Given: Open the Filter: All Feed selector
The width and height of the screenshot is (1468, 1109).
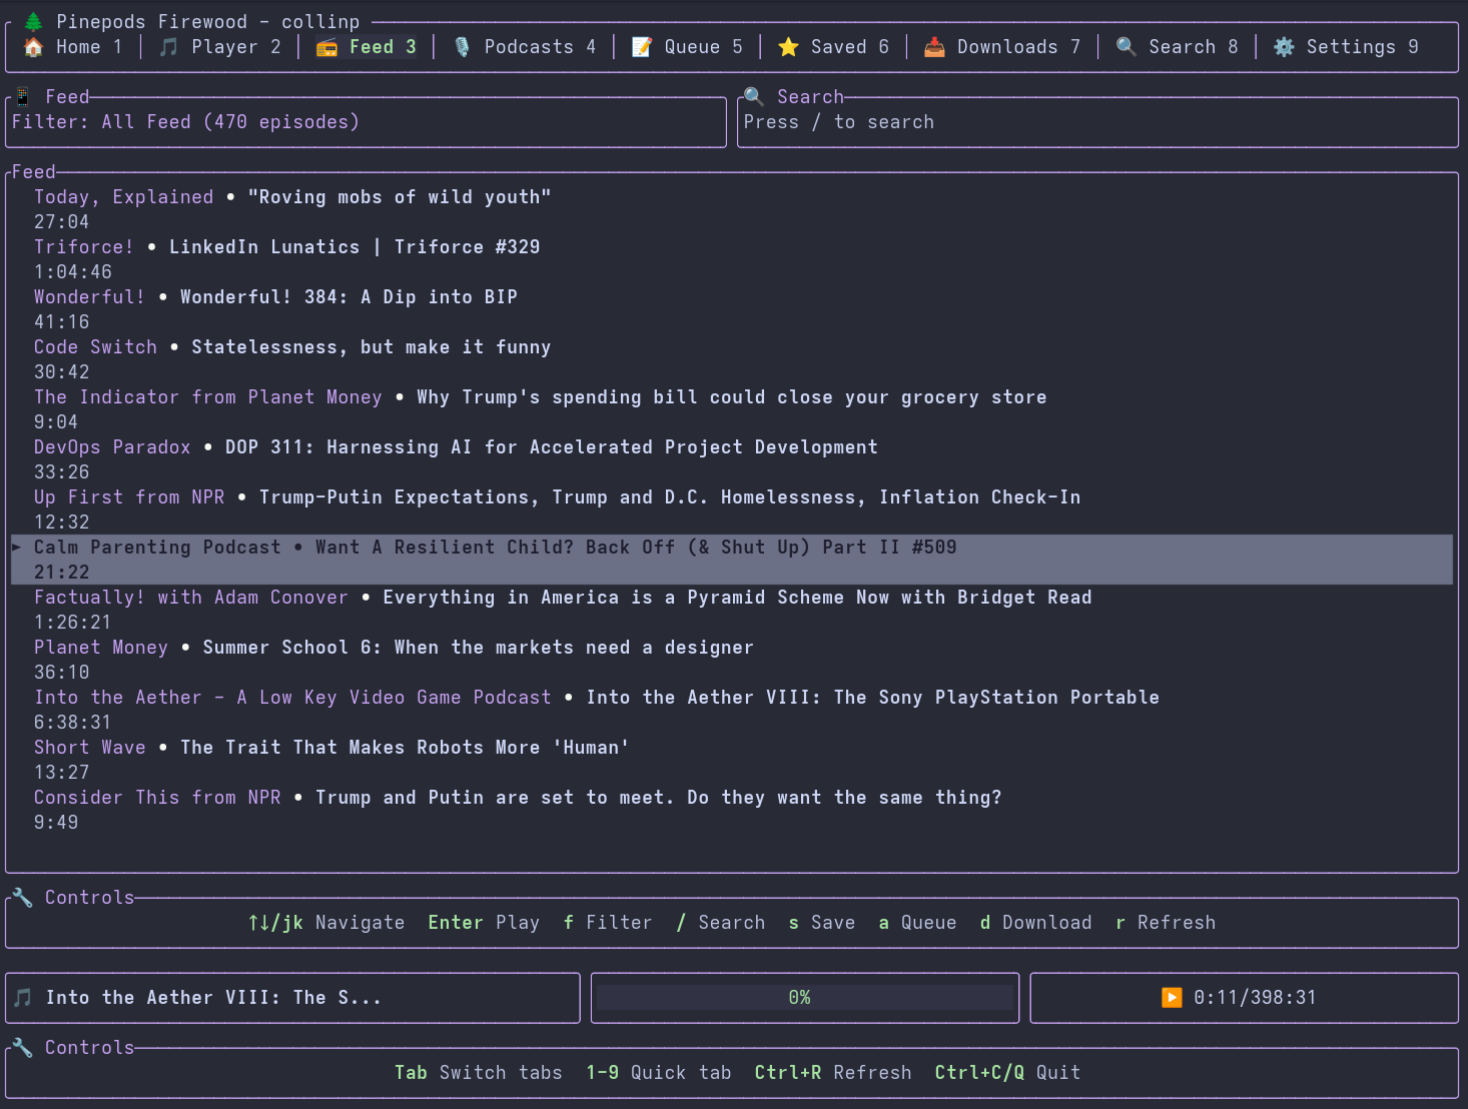Looking at the screenshot, I should pyautogui.click(x=185, y=122).
